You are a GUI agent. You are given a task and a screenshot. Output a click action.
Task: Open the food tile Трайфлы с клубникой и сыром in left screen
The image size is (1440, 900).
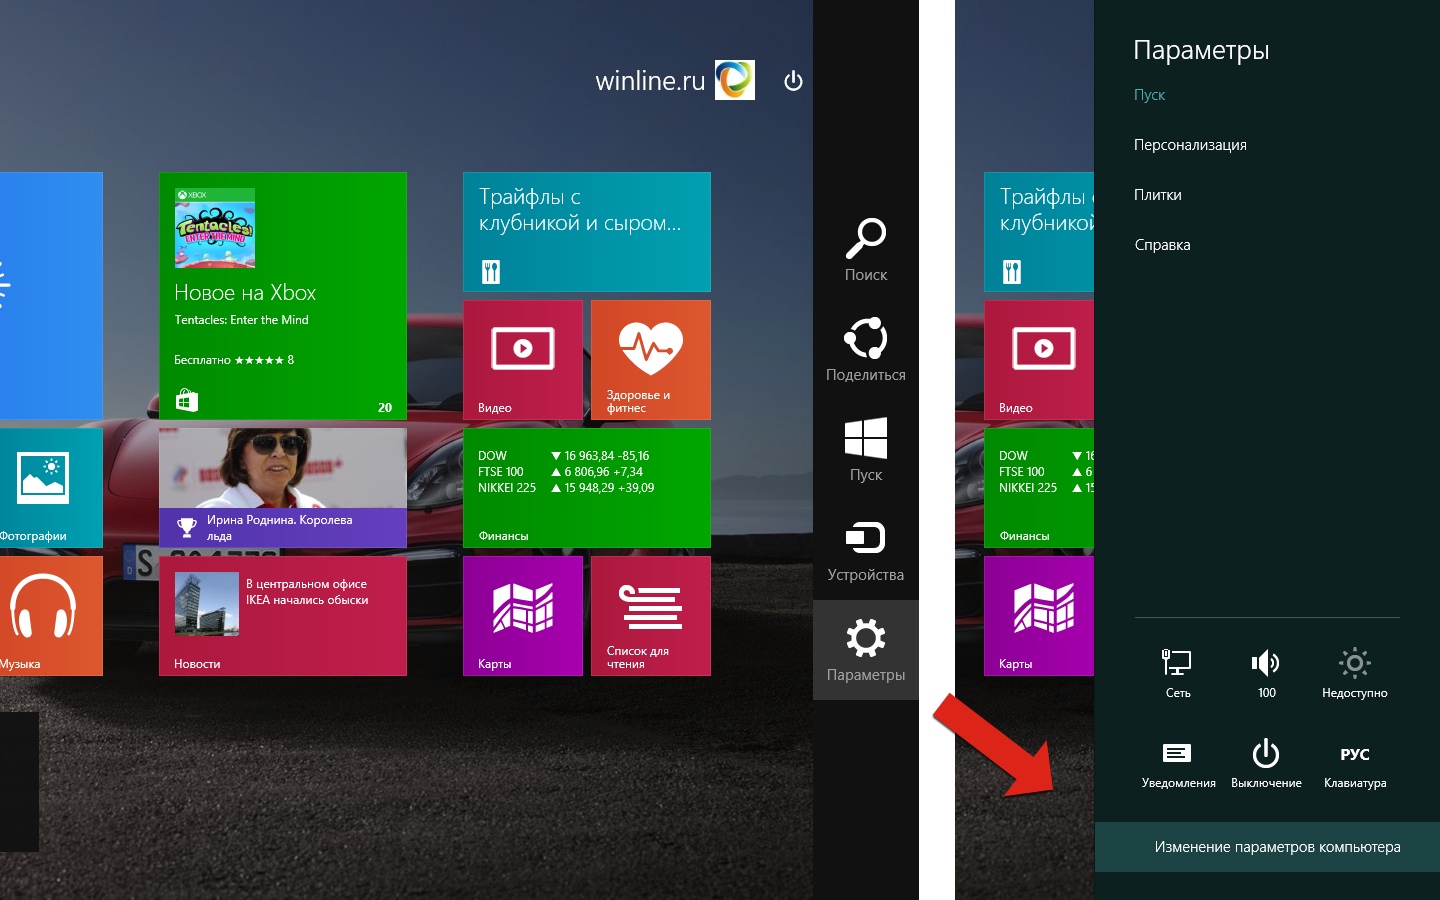tap(587, 232)
